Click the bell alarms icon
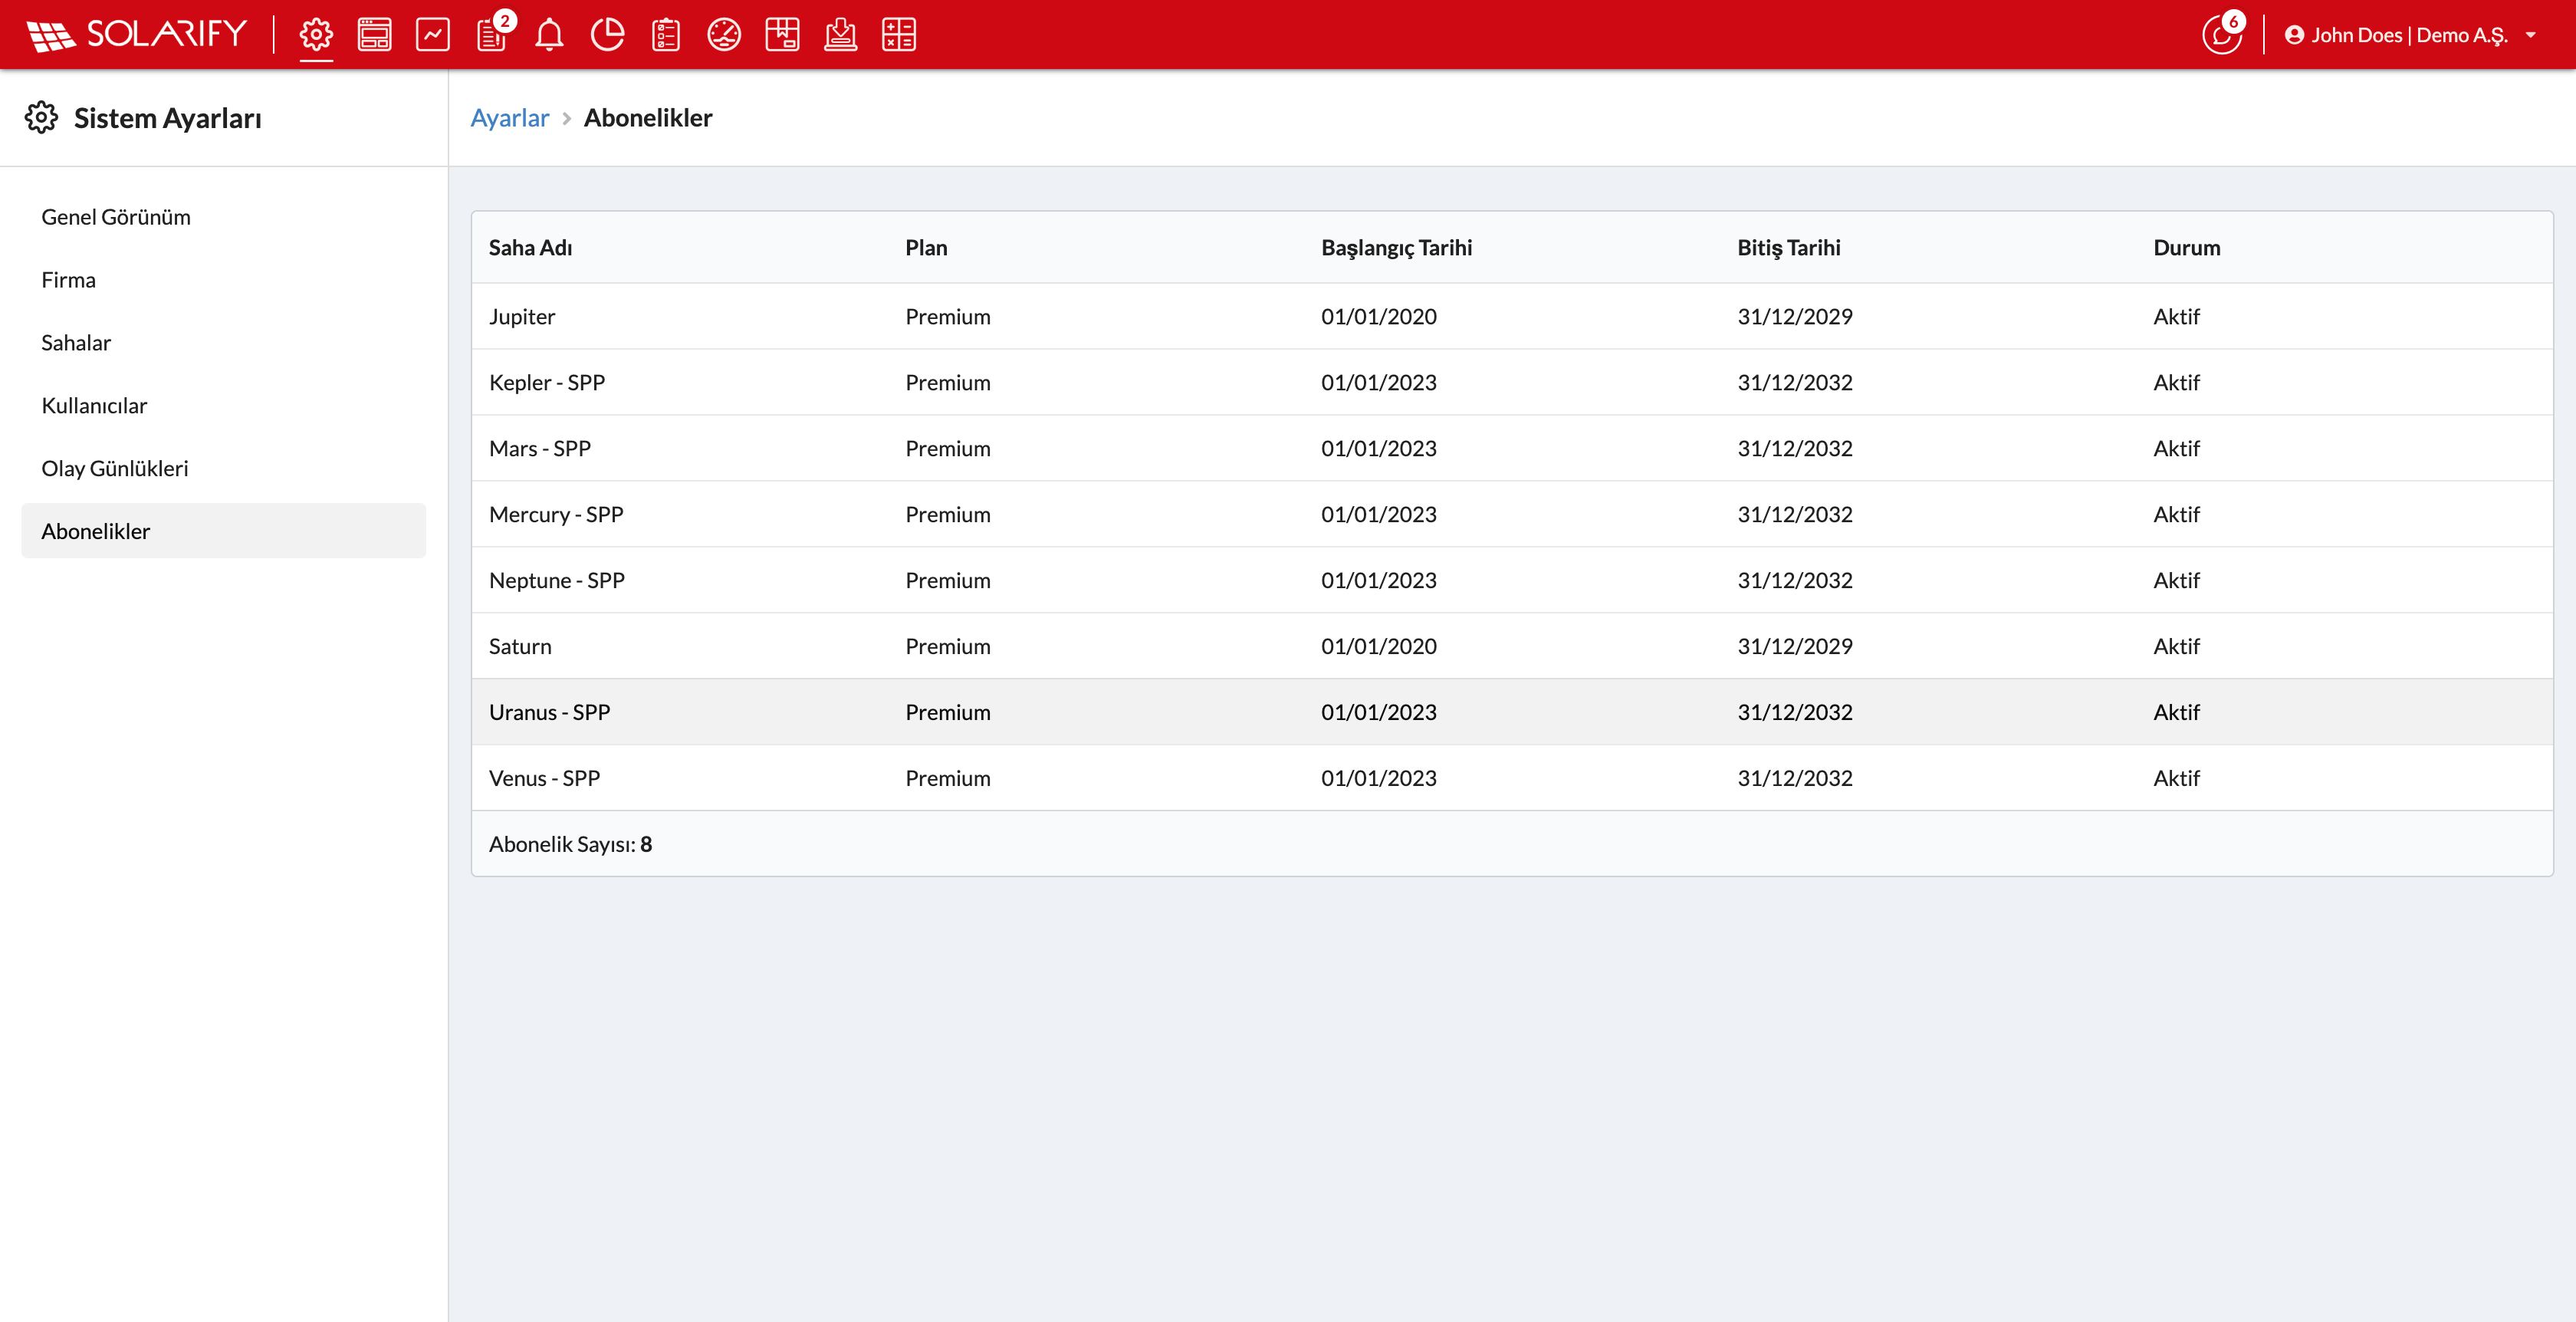 point(549,35)
